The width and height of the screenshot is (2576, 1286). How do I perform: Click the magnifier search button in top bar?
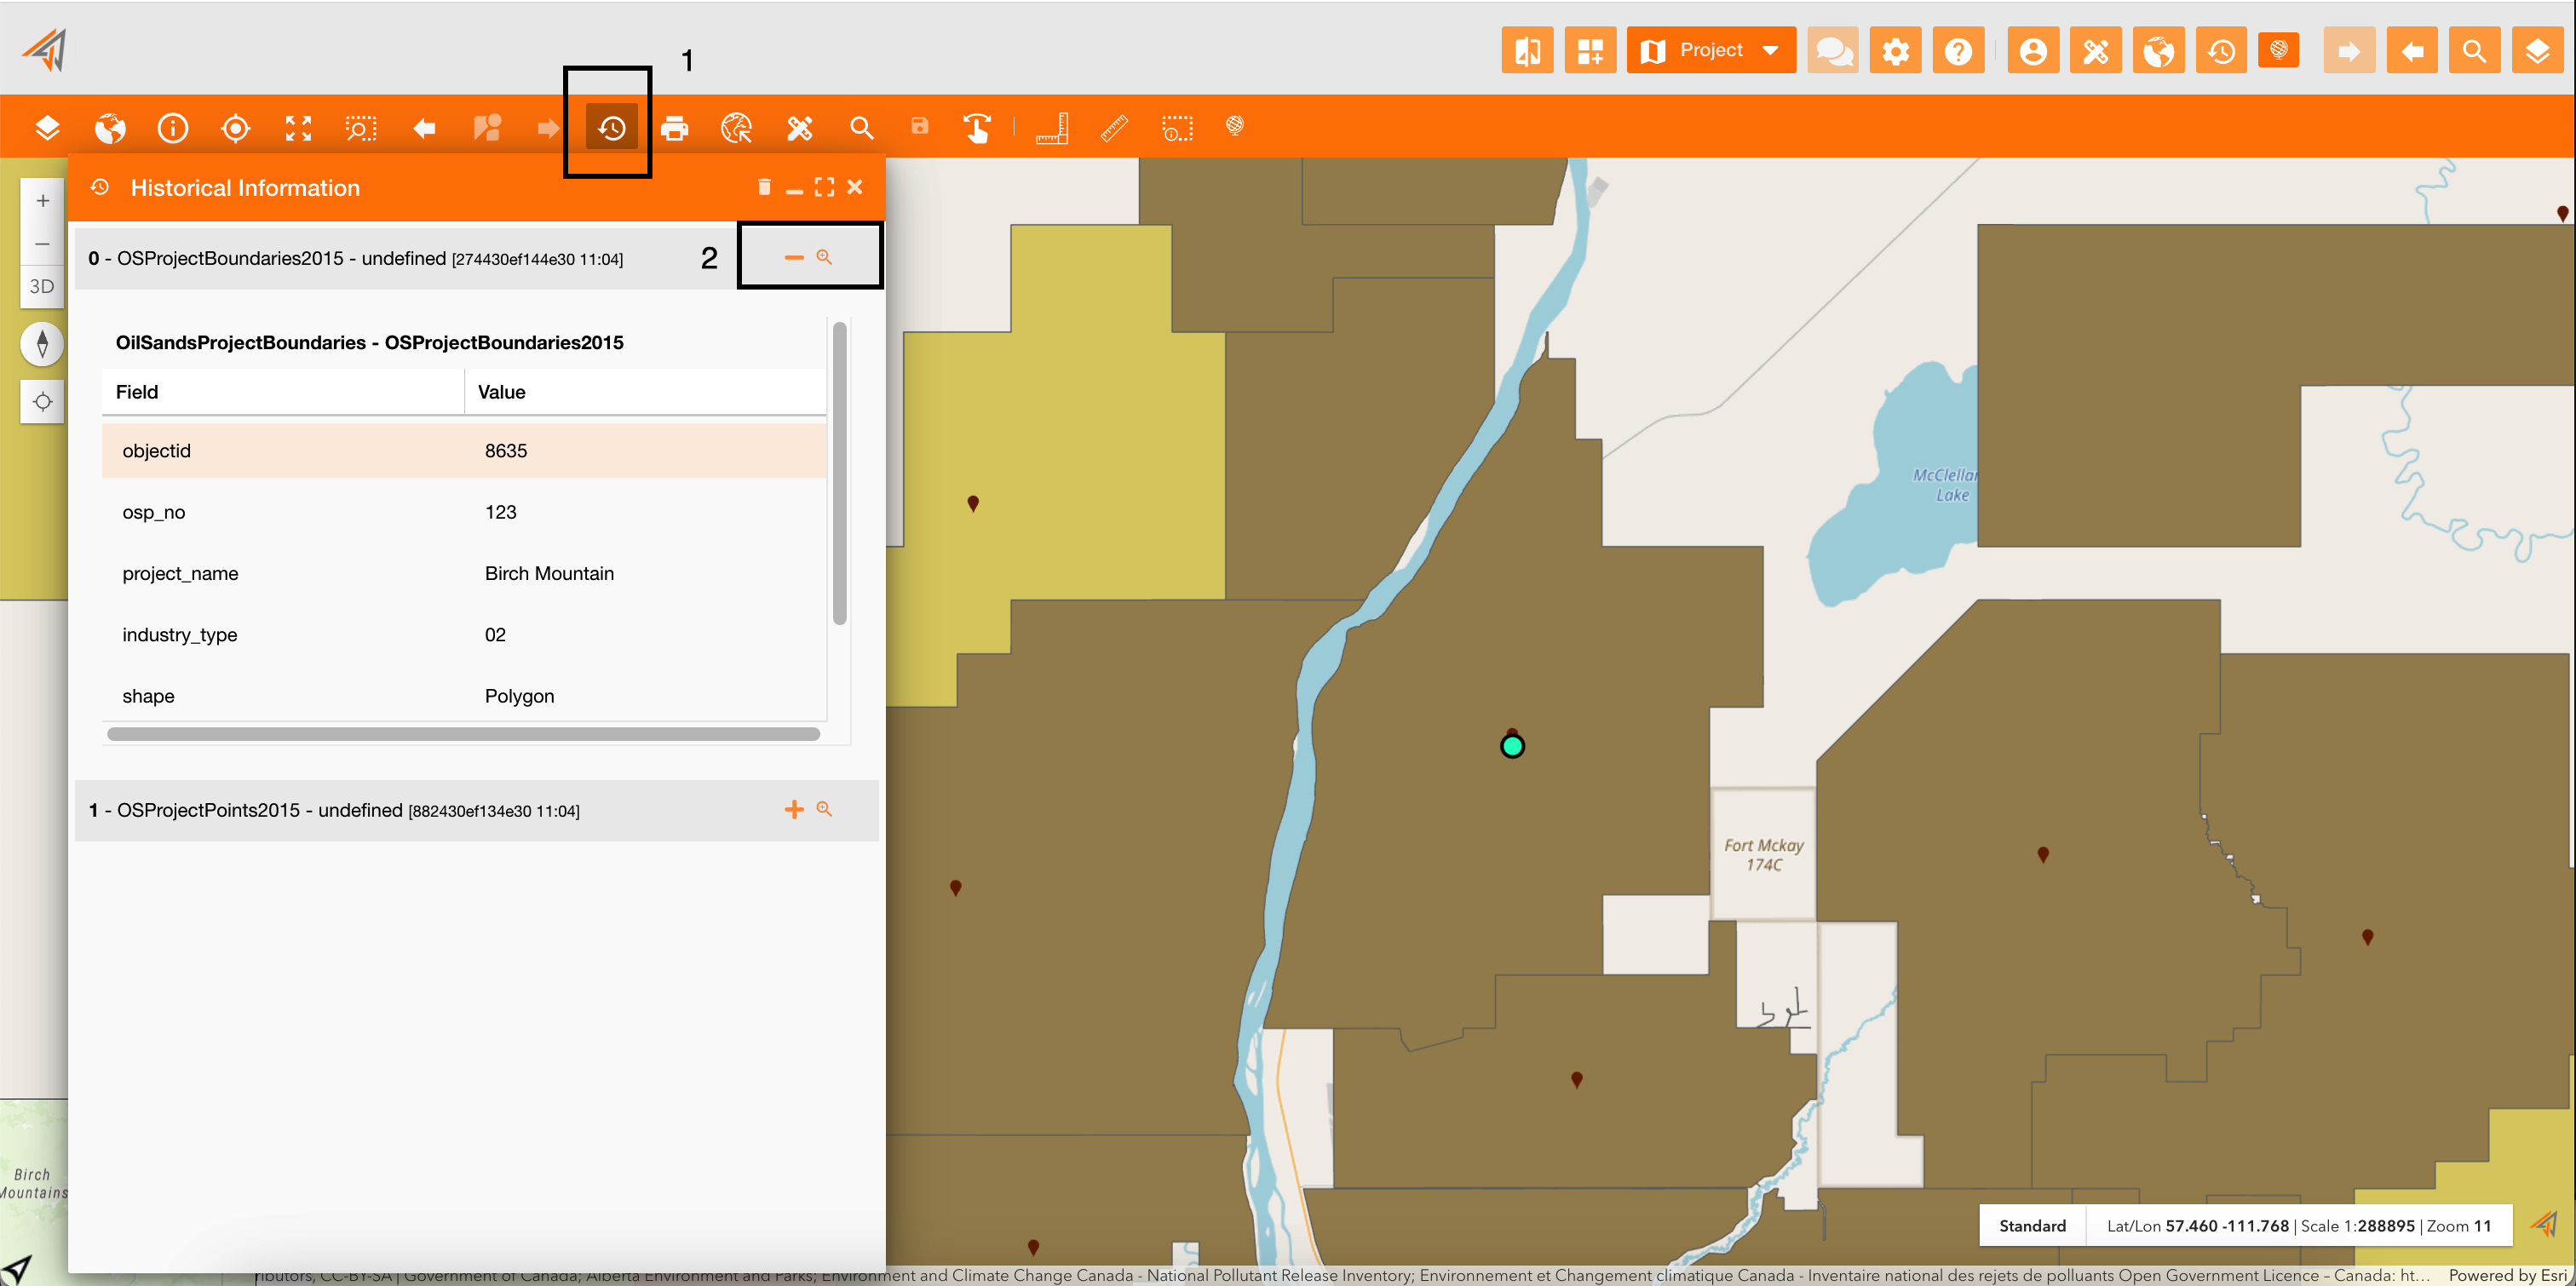2475,50
